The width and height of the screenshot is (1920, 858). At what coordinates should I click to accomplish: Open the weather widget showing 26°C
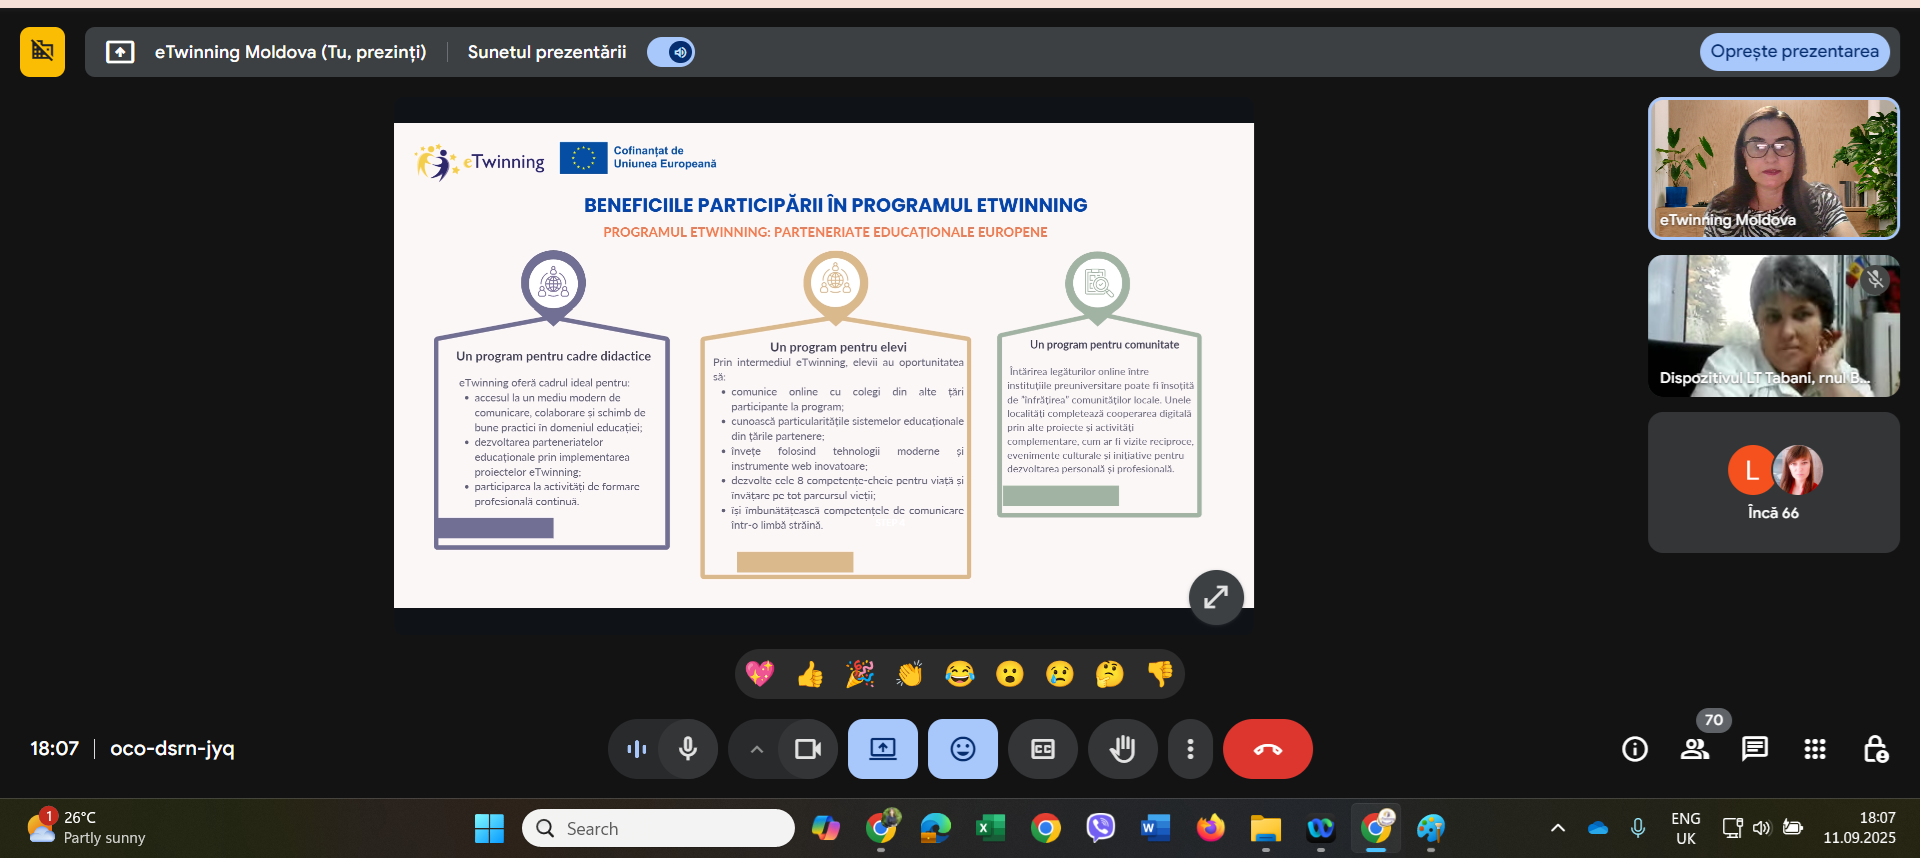pos(86,828)
